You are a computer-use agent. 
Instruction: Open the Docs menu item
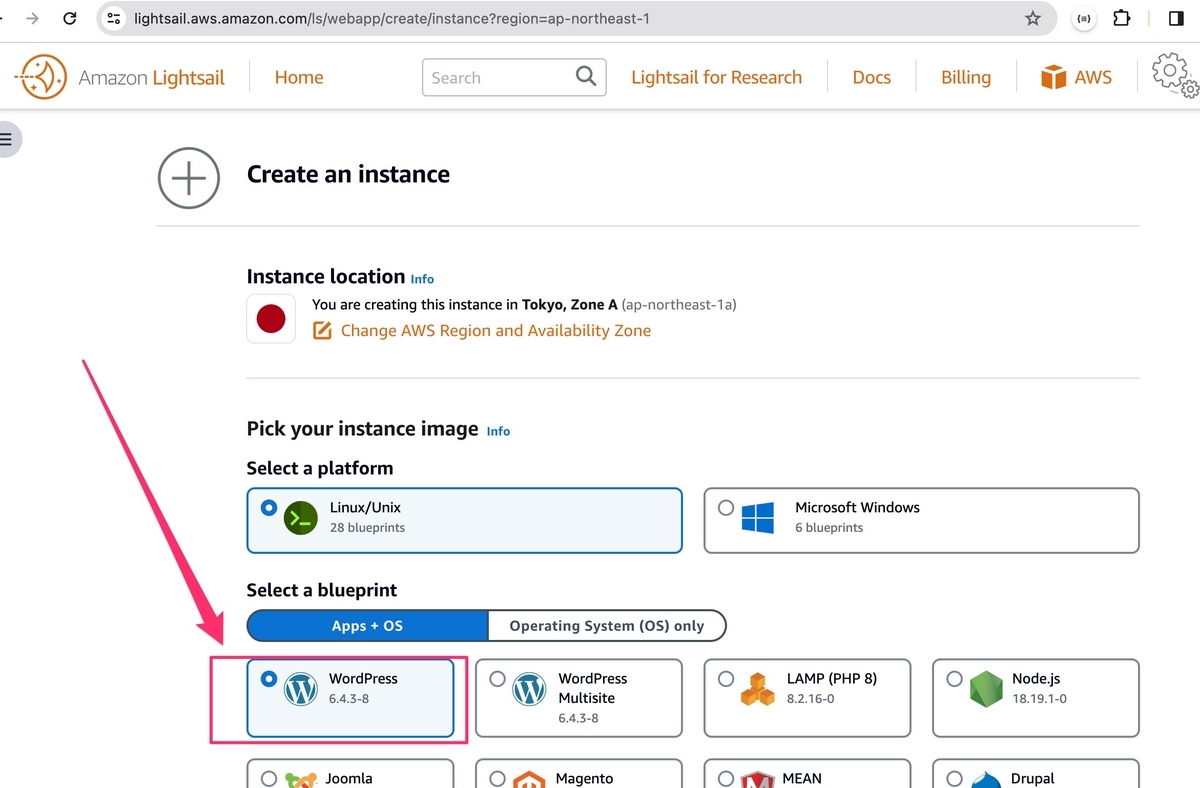[871, 77]
